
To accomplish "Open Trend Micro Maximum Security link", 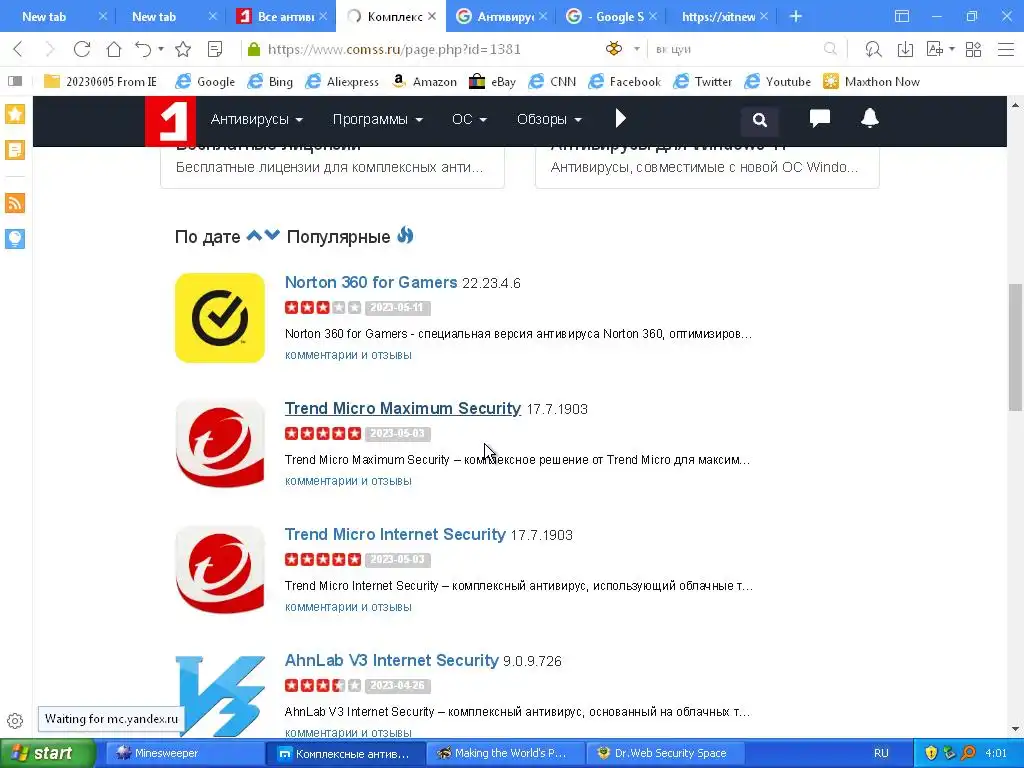I will [403, 408].
